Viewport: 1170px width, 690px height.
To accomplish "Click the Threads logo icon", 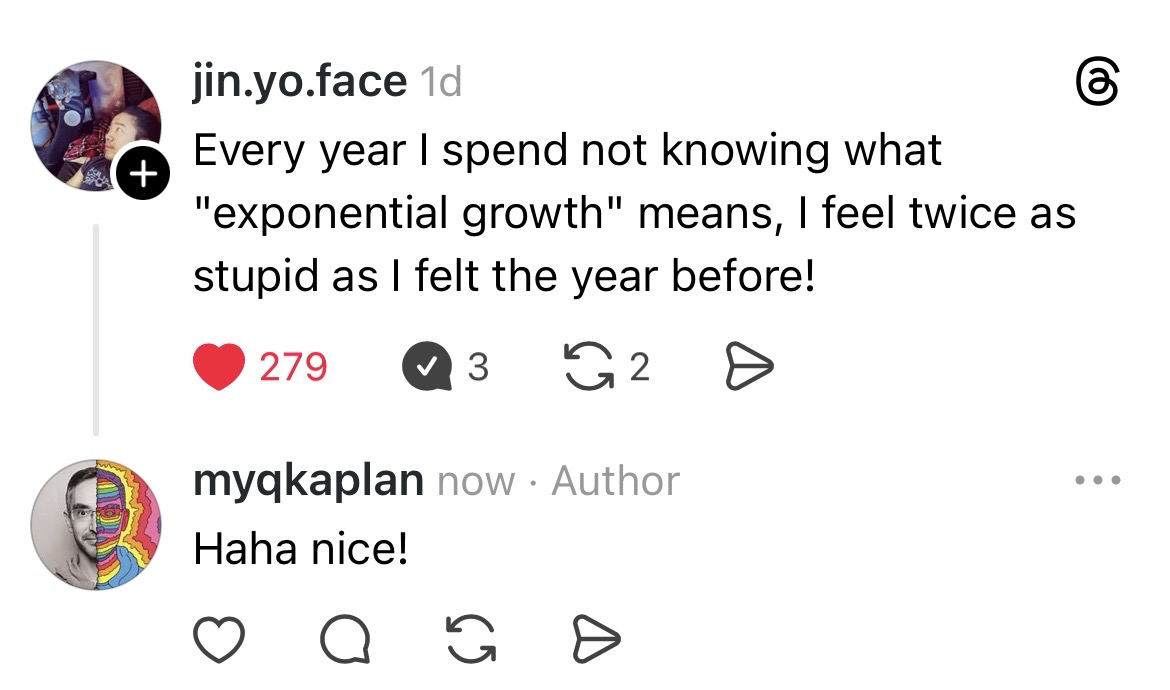I will (1096, 81).
